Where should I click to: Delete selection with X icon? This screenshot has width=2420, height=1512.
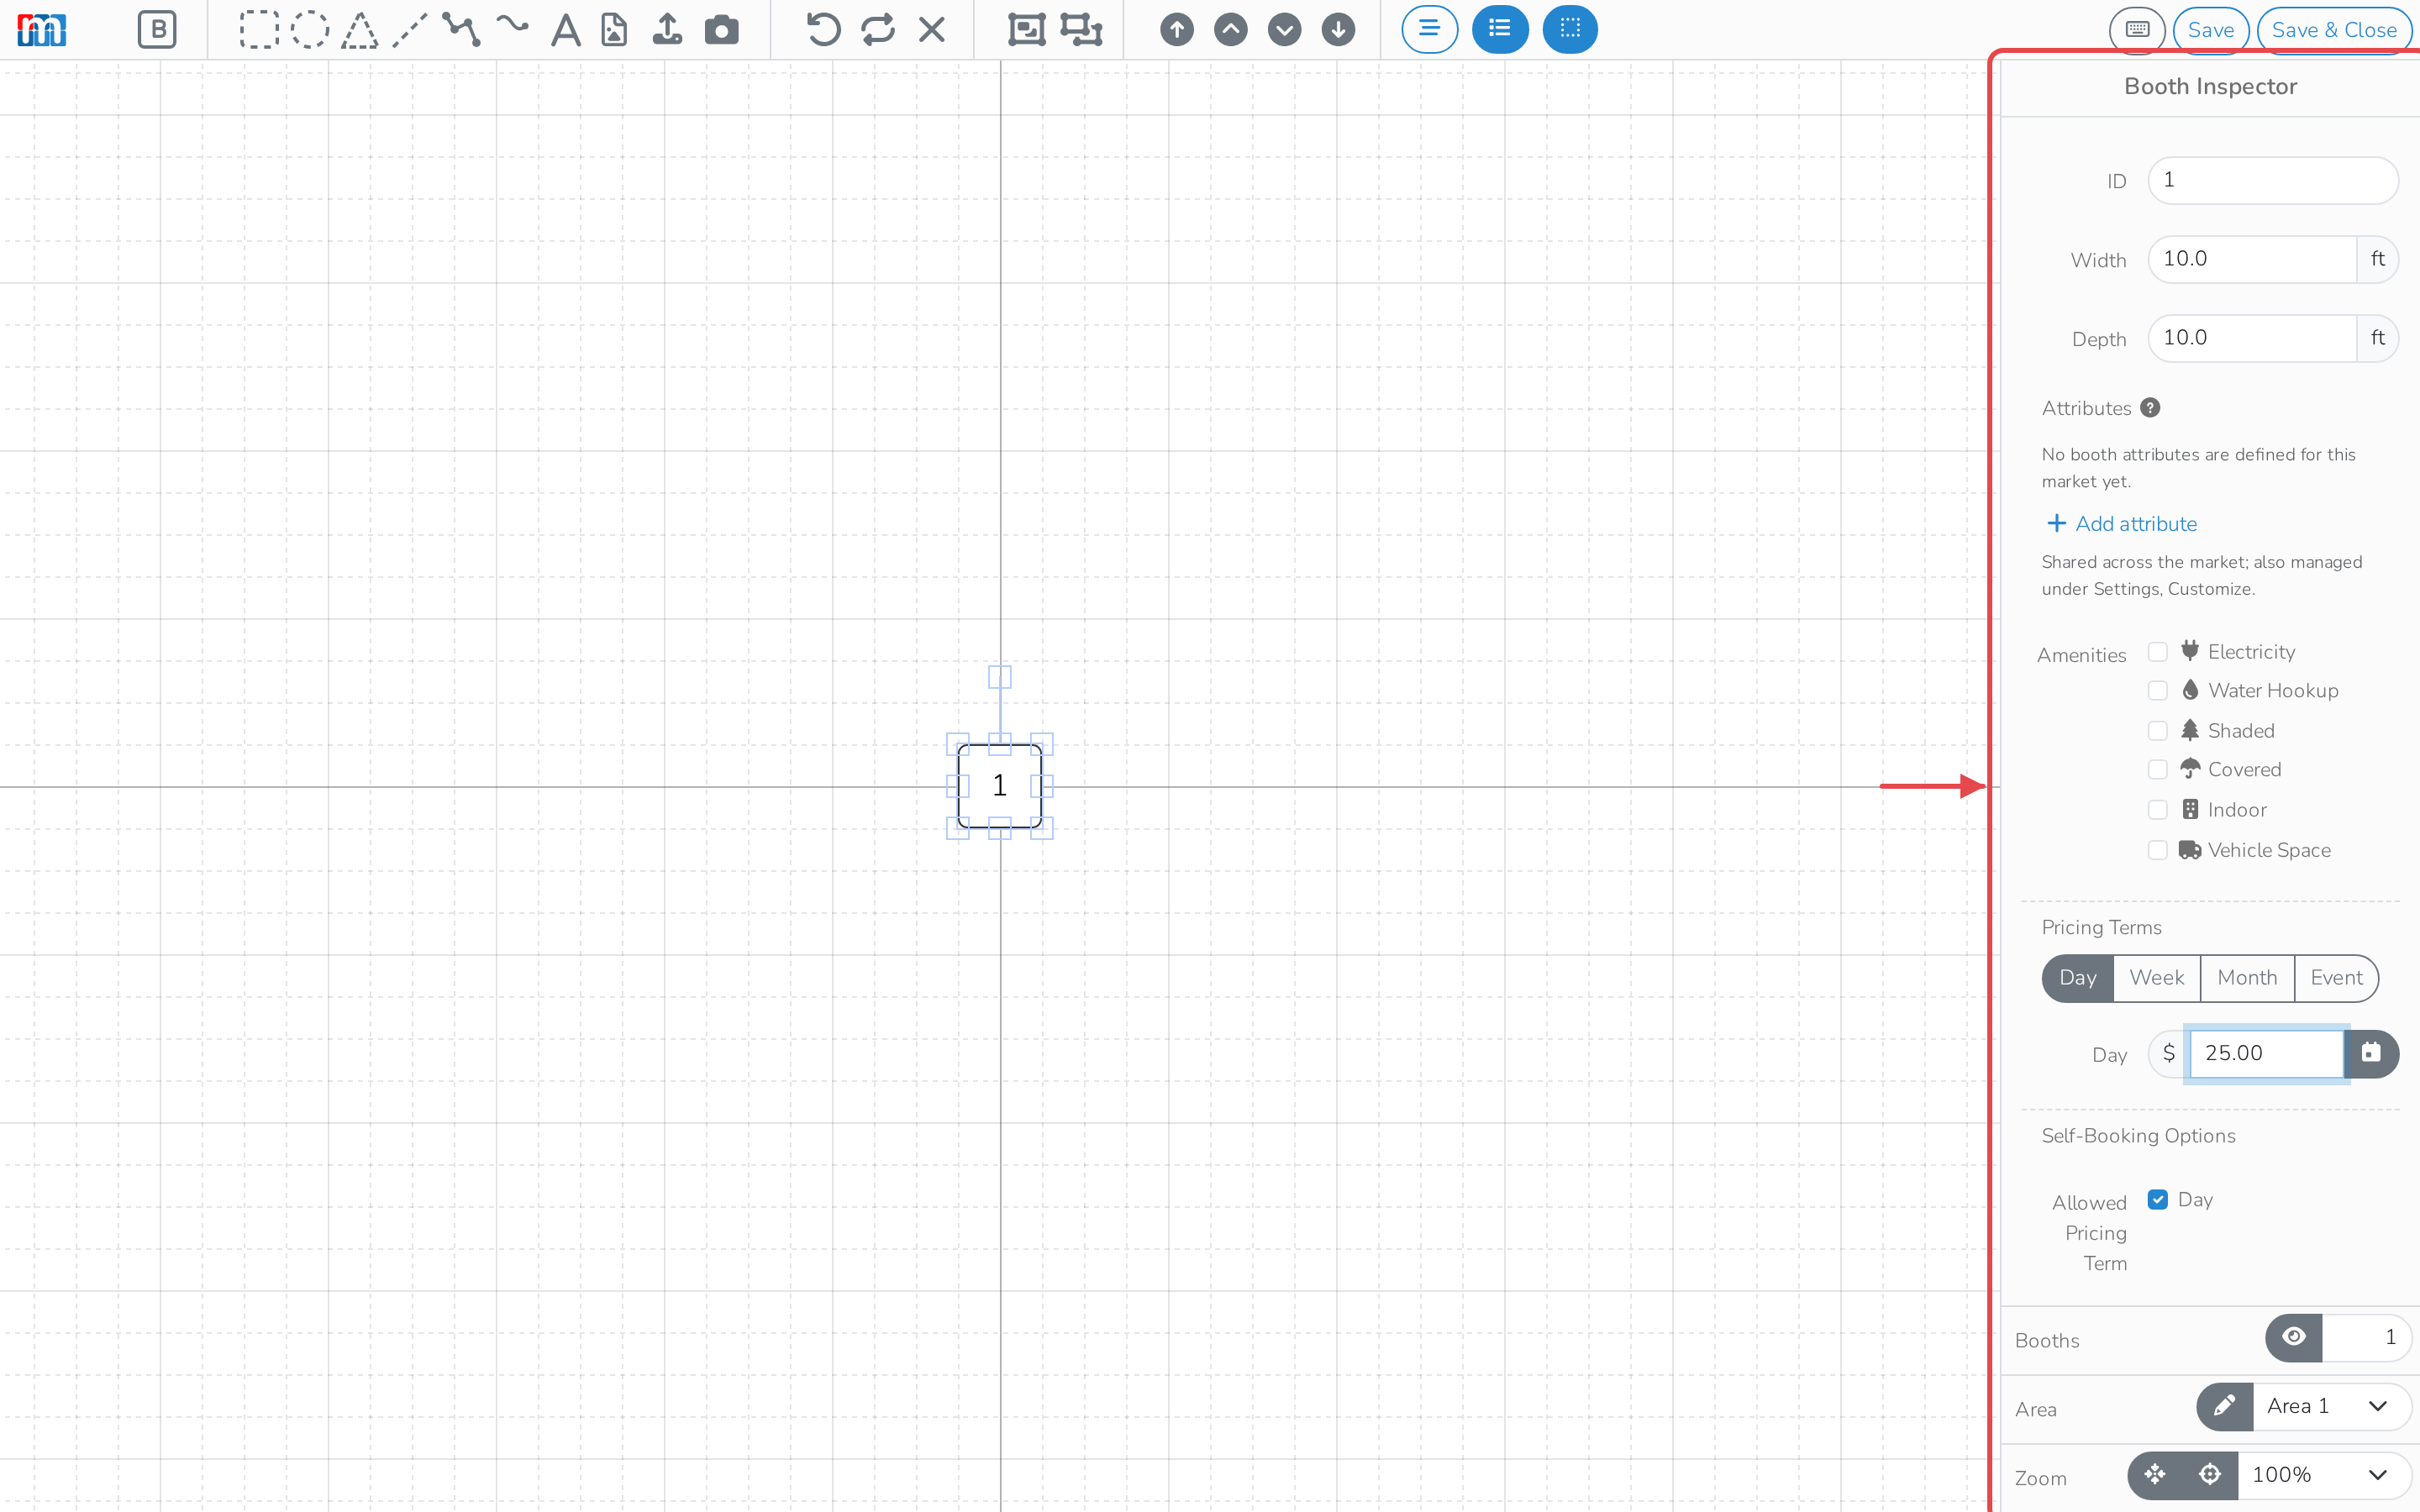pyautogui.click(x=932, y=30)
